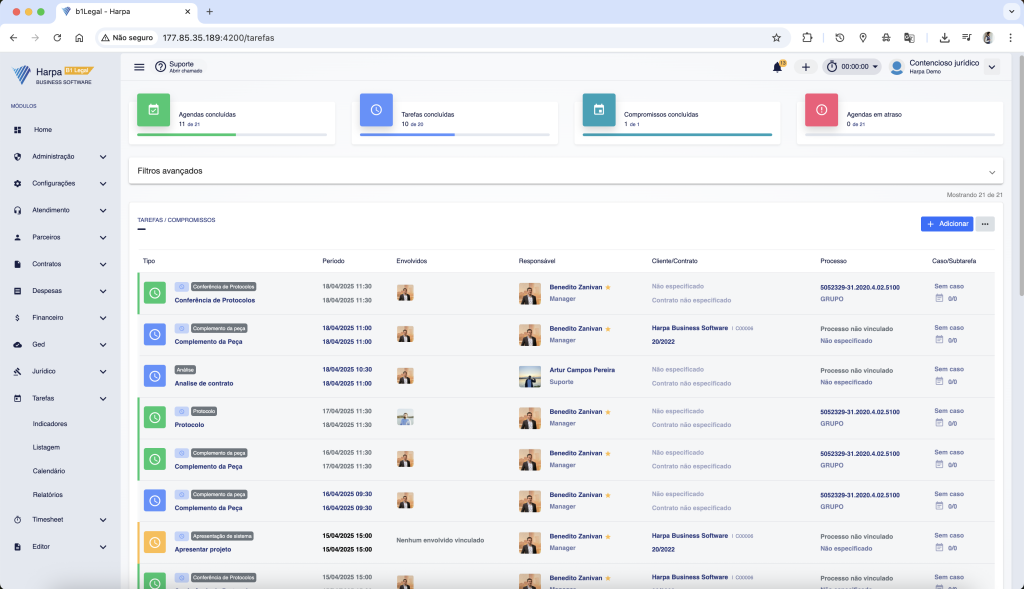This screenshot has height=589, width=1024.
Task: Open the Listagem submenu item
Action: 46,447
